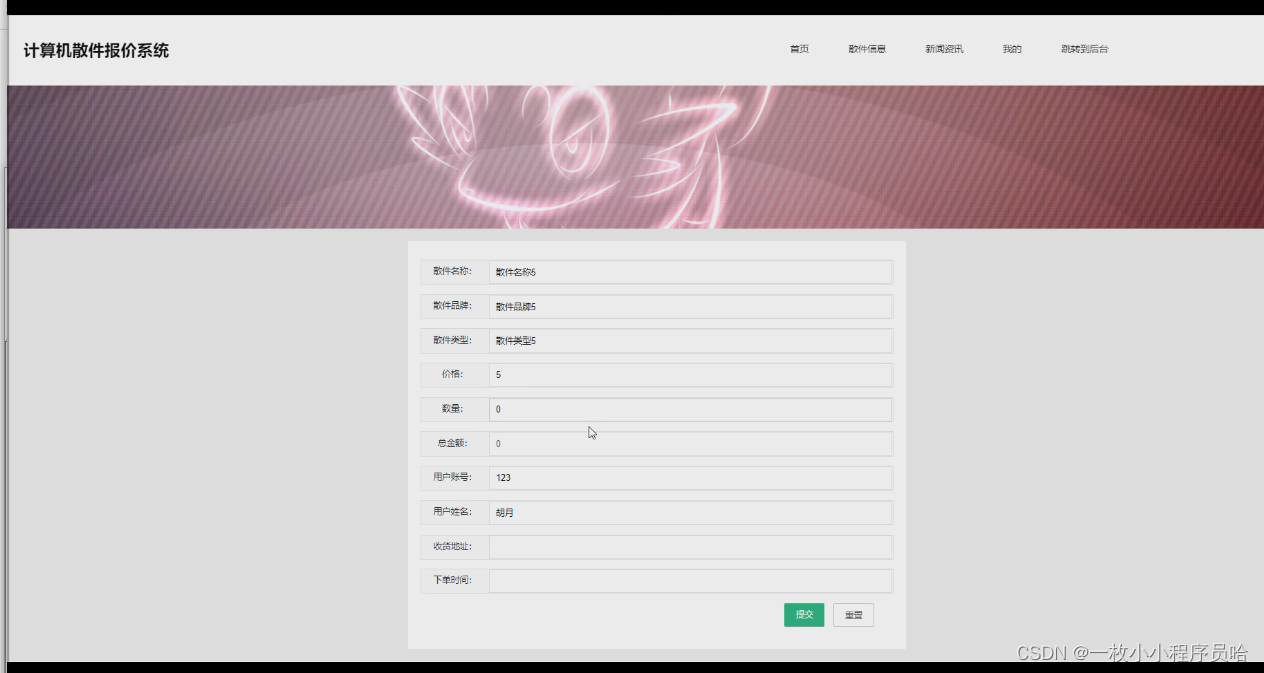Open the 首页 nav item
This screenshot has width=1264, height=673.
799,49
